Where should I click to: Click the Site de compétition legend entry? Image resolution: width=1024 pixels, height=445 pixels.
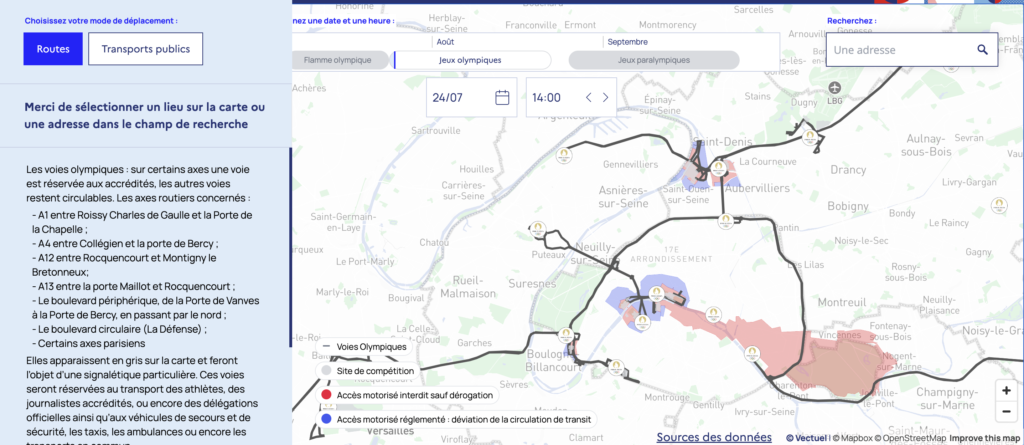tap(368, 371)
